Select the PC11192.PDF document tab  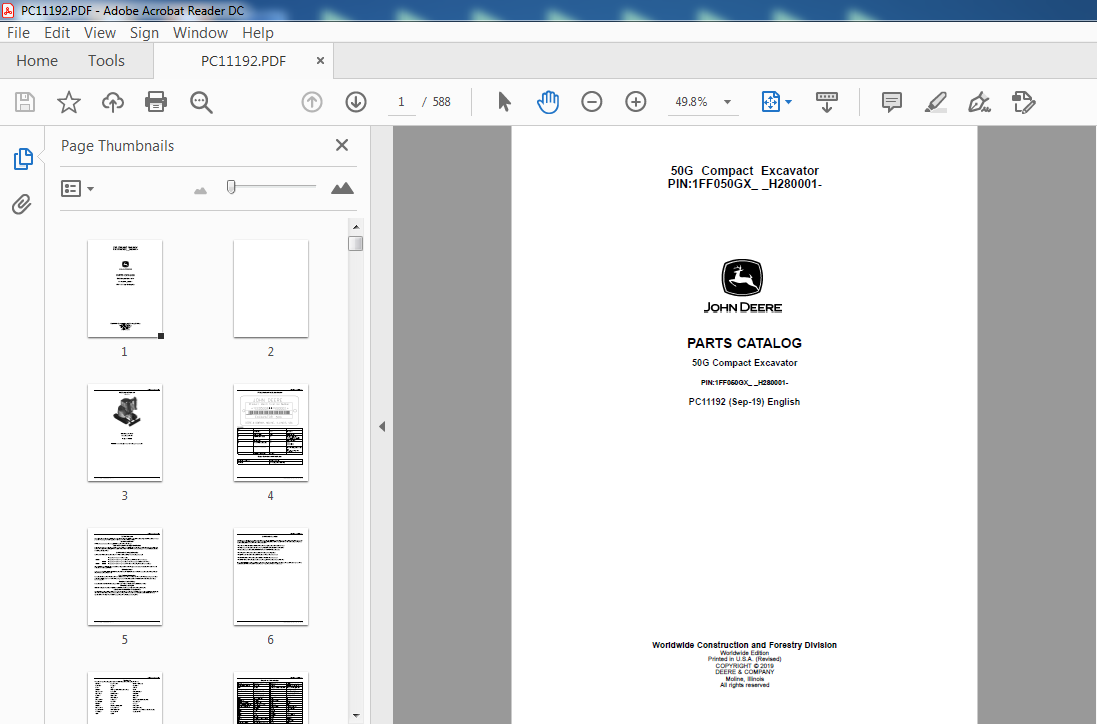pos(243,61)
